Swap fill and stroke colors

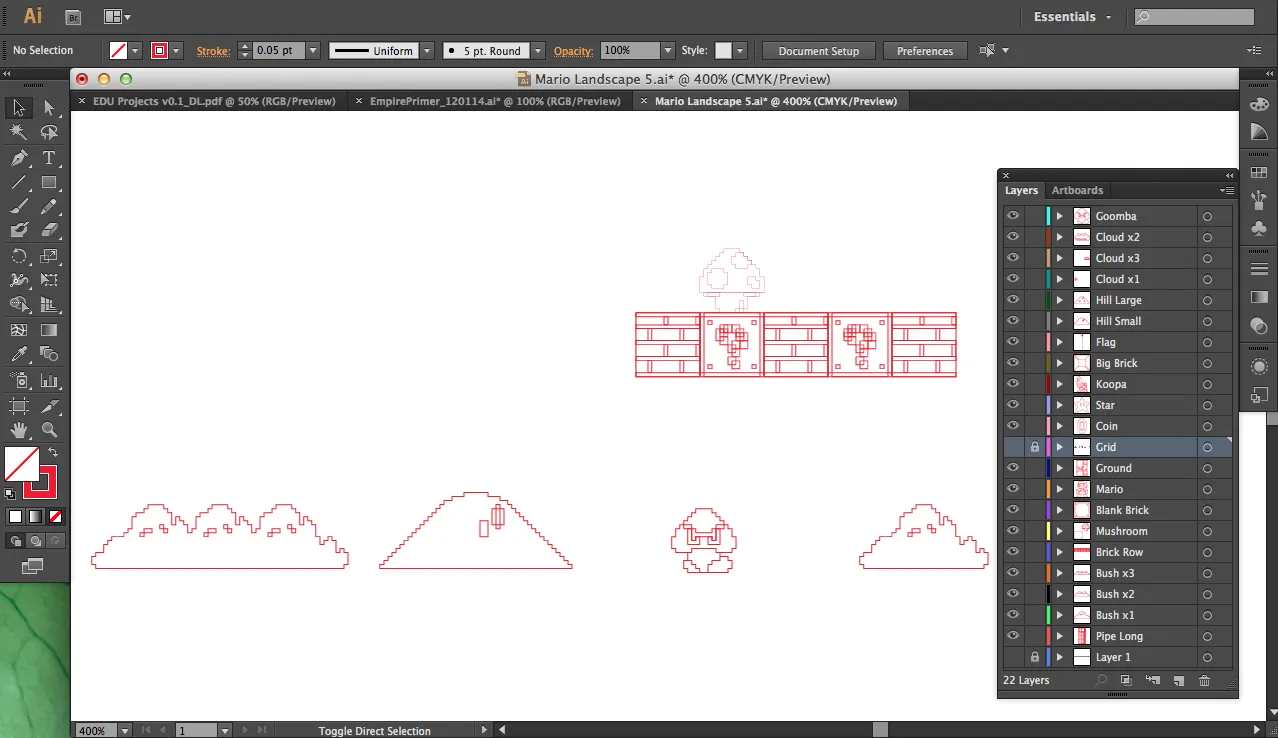pyautogui.click(x=53, y=453)
